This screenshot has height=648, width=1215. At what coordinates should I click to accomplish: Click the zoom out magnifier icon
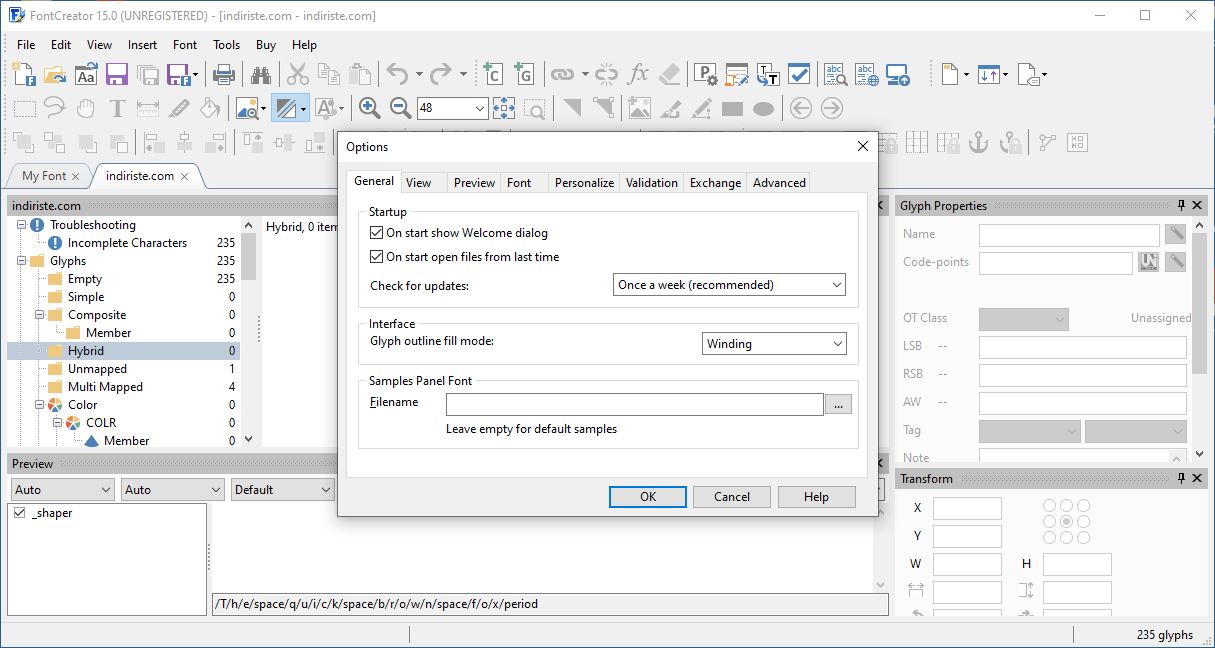400,108
